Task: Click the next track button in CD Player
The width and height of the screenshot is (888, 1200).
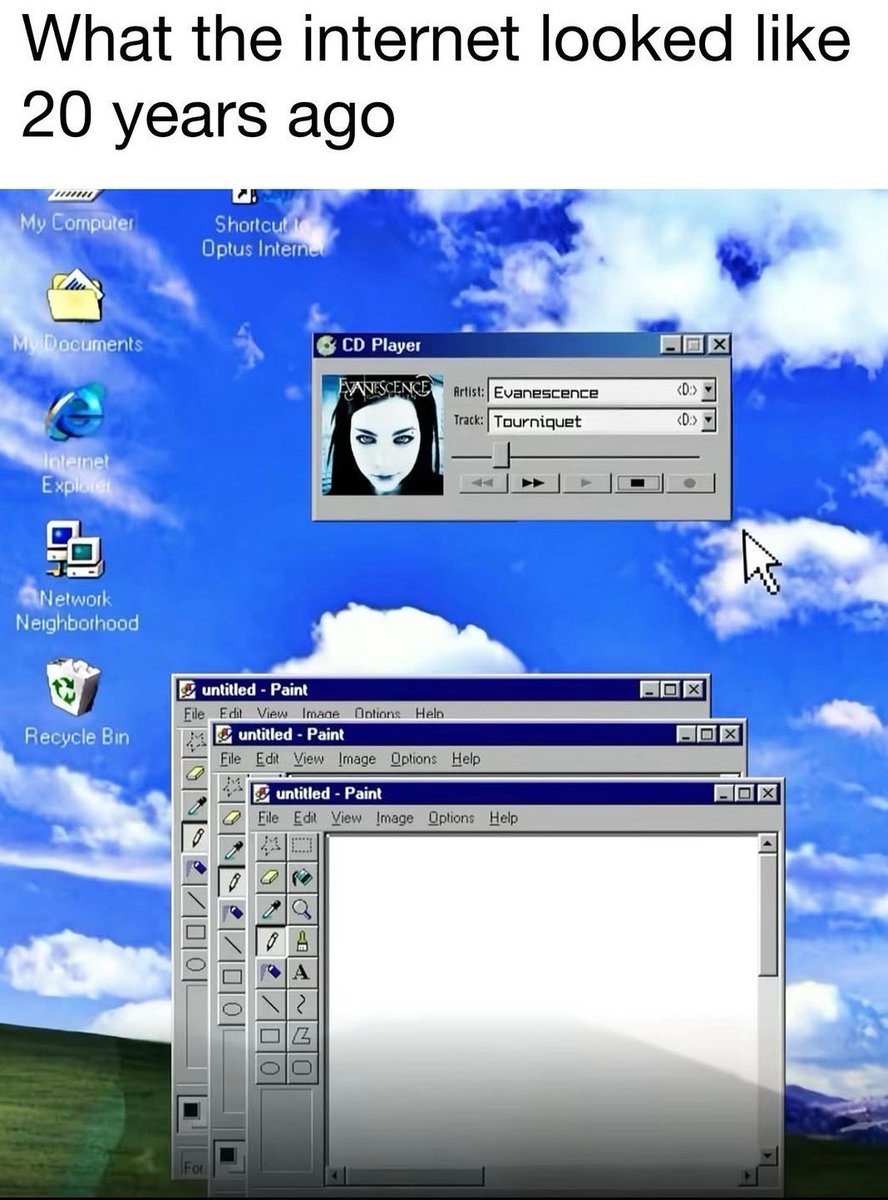Action: click(536, 484)
